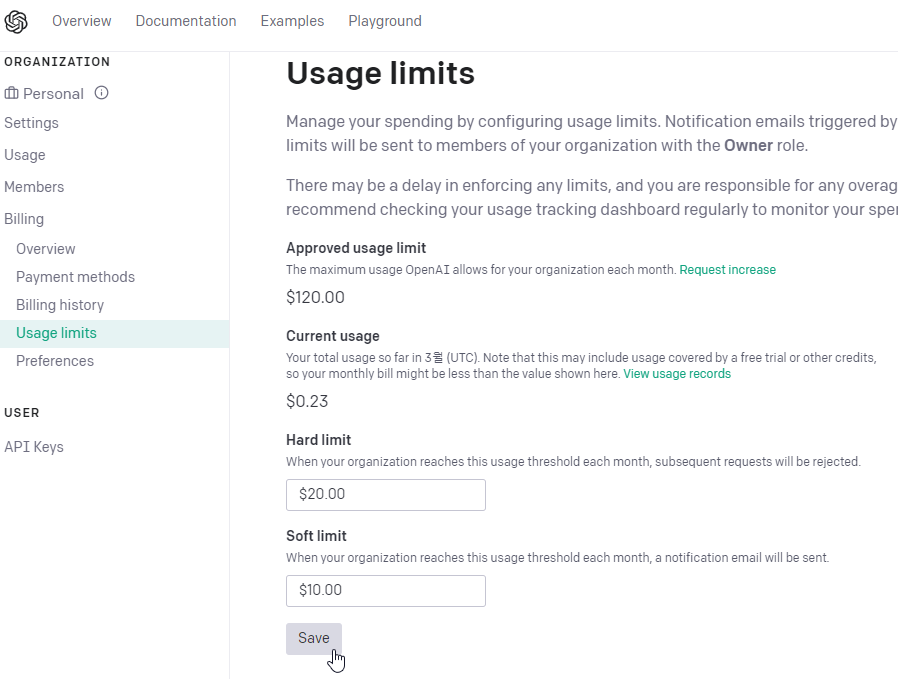The width and height of the screenshot is (898, 679).
Task: Click the Hard limit input field
Action: pos(386,495)
